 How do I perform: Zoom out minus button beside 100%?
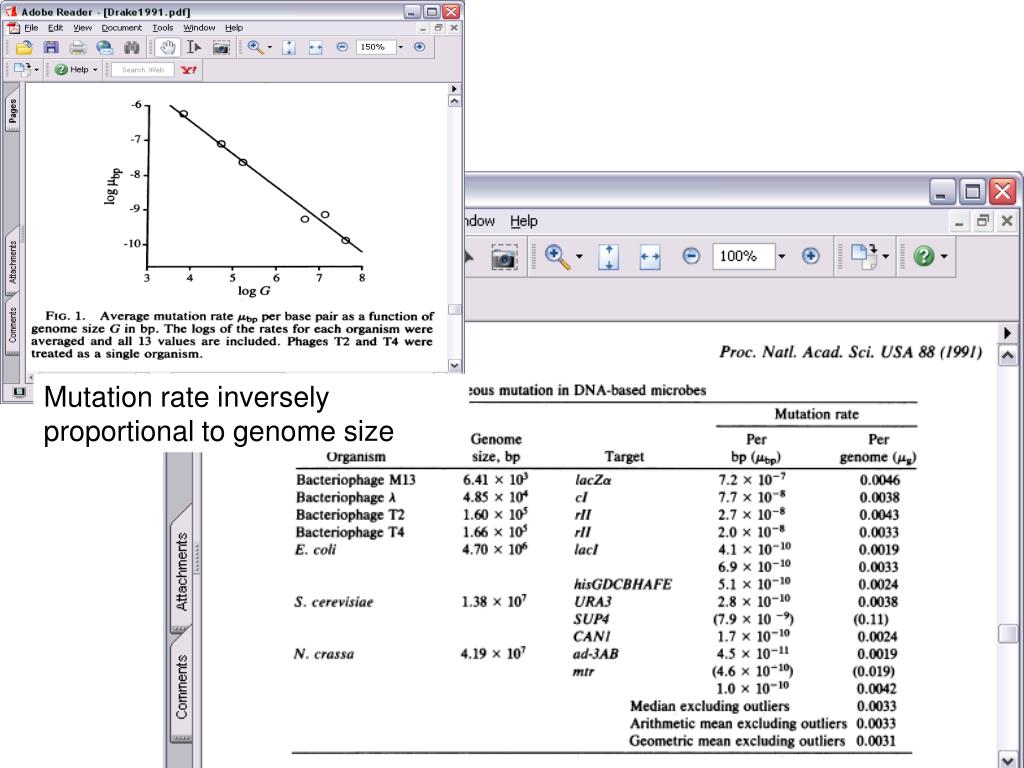click(x=691, y=256)
